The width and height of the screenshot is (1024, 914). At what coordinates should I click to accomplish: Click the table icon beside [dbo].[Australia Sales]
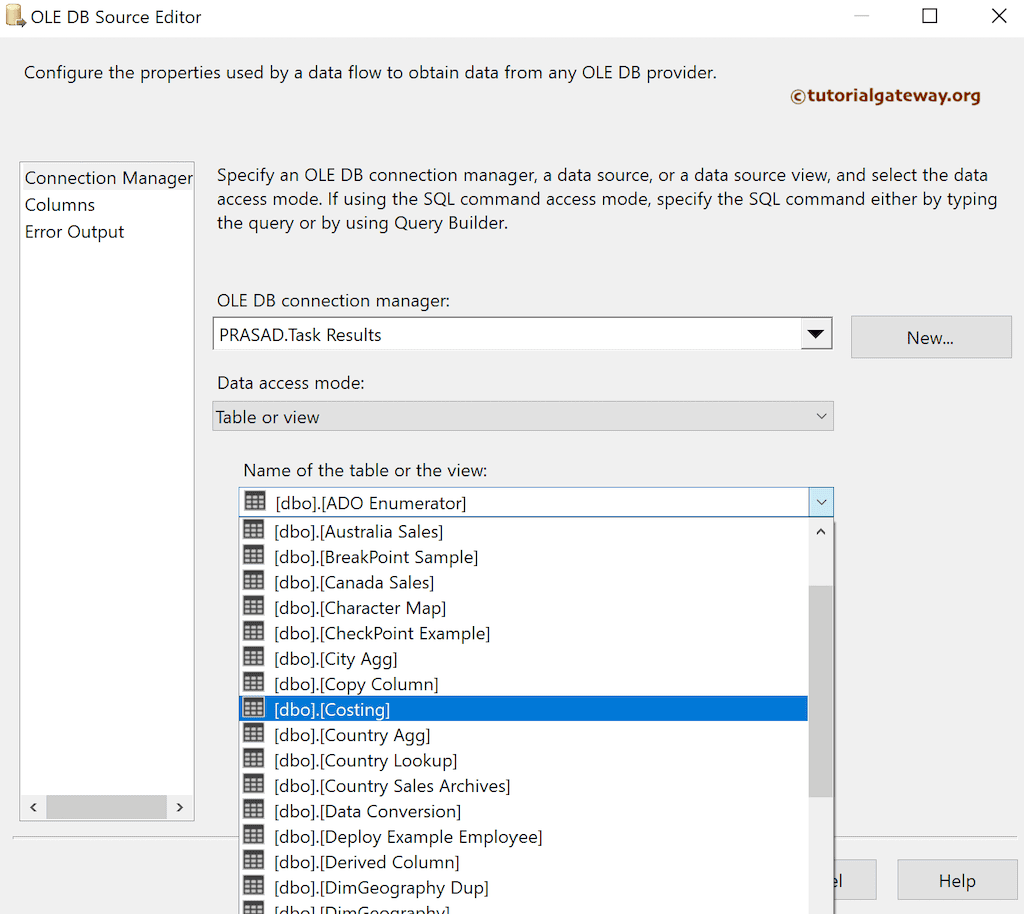253,529
